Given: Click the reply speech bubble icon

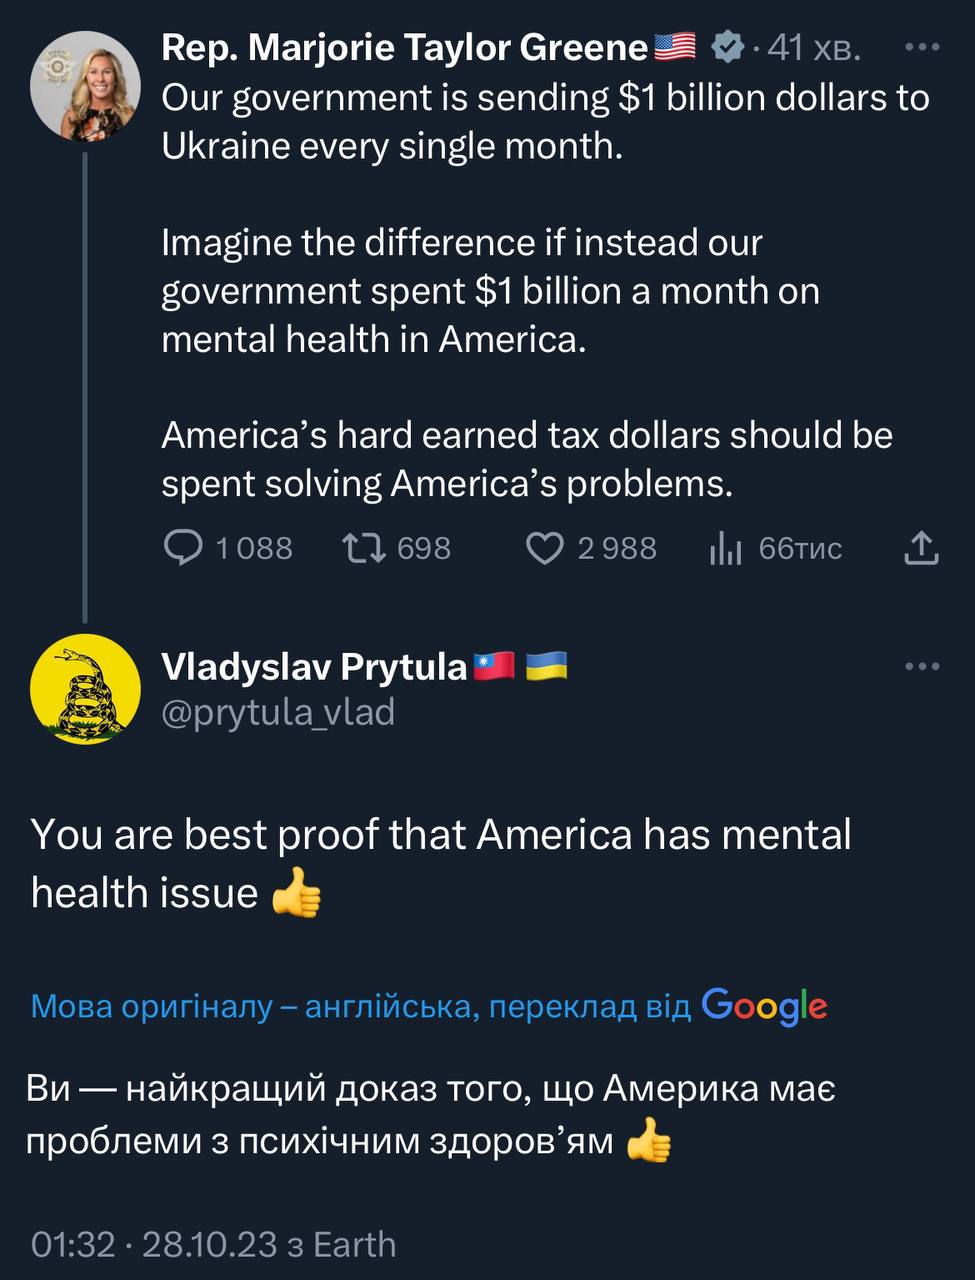Looking at the screenshot, I should click(x=183, y=547).
